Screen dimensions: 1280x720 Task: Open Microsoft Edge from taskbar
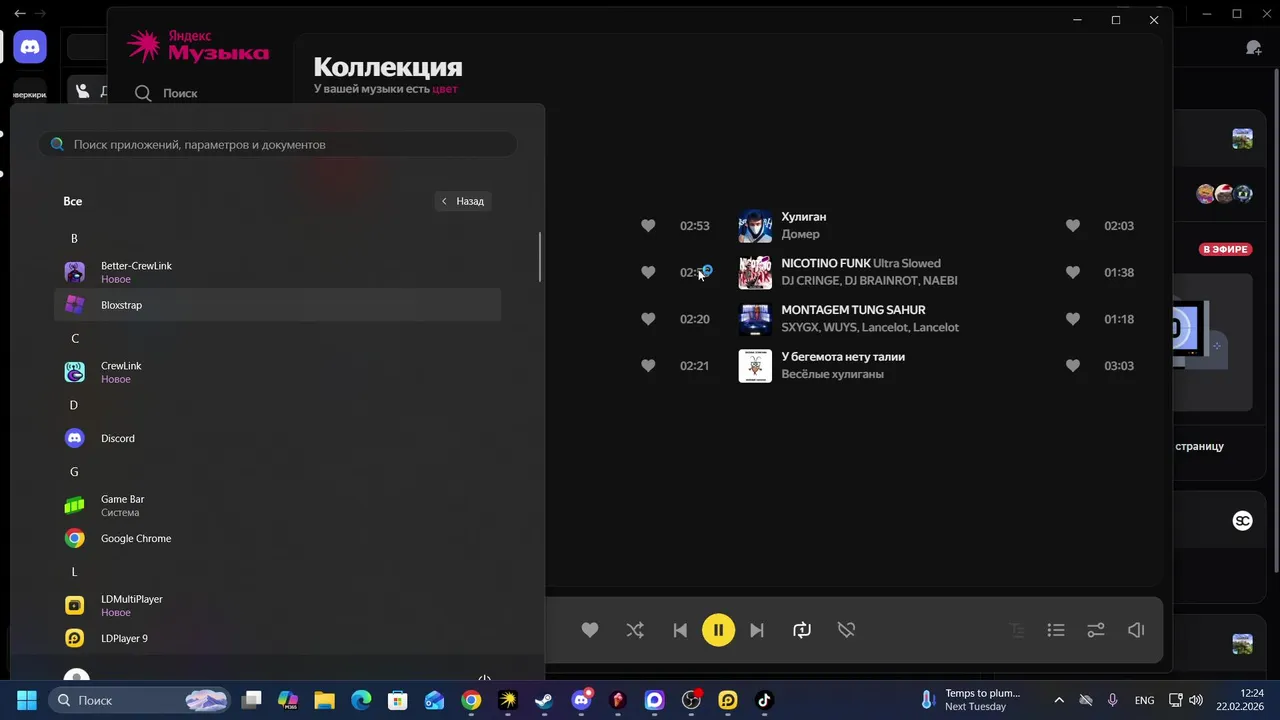pos(361,700)
